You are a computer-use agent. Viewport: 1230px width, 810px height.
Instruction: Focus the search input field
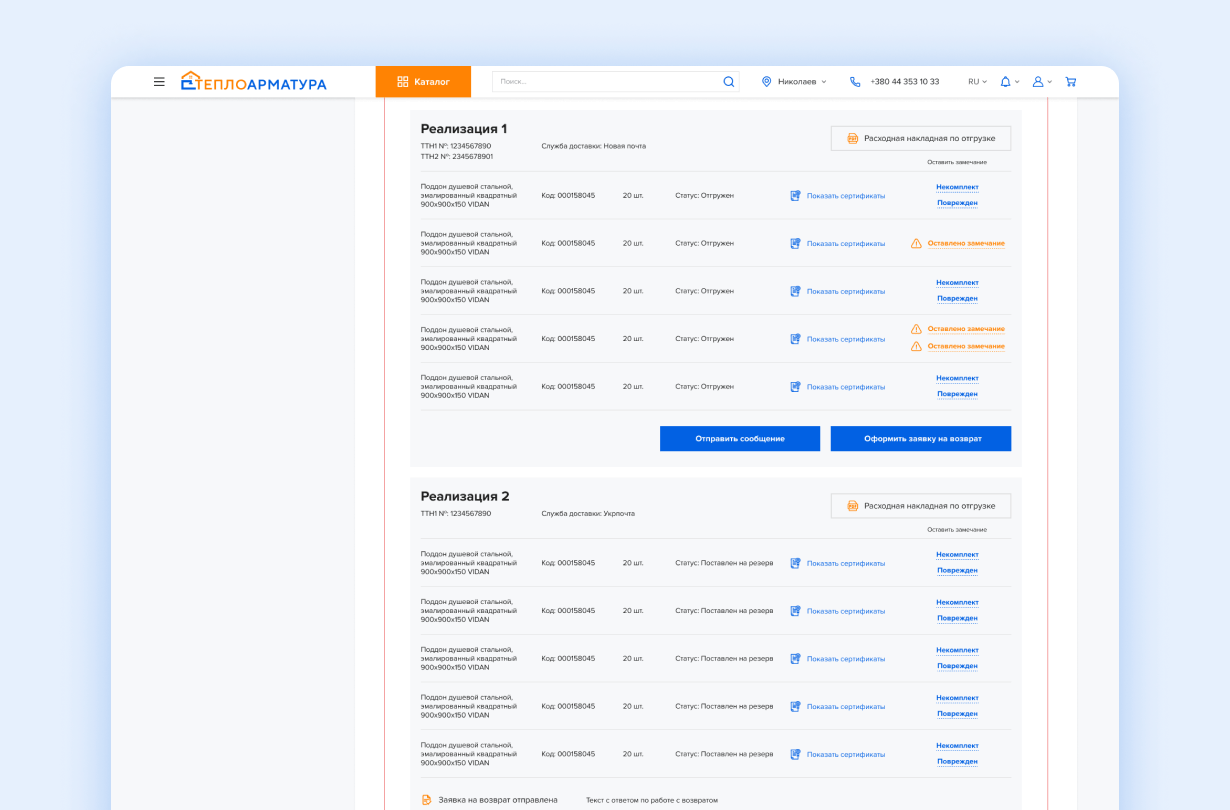[607, 82]
